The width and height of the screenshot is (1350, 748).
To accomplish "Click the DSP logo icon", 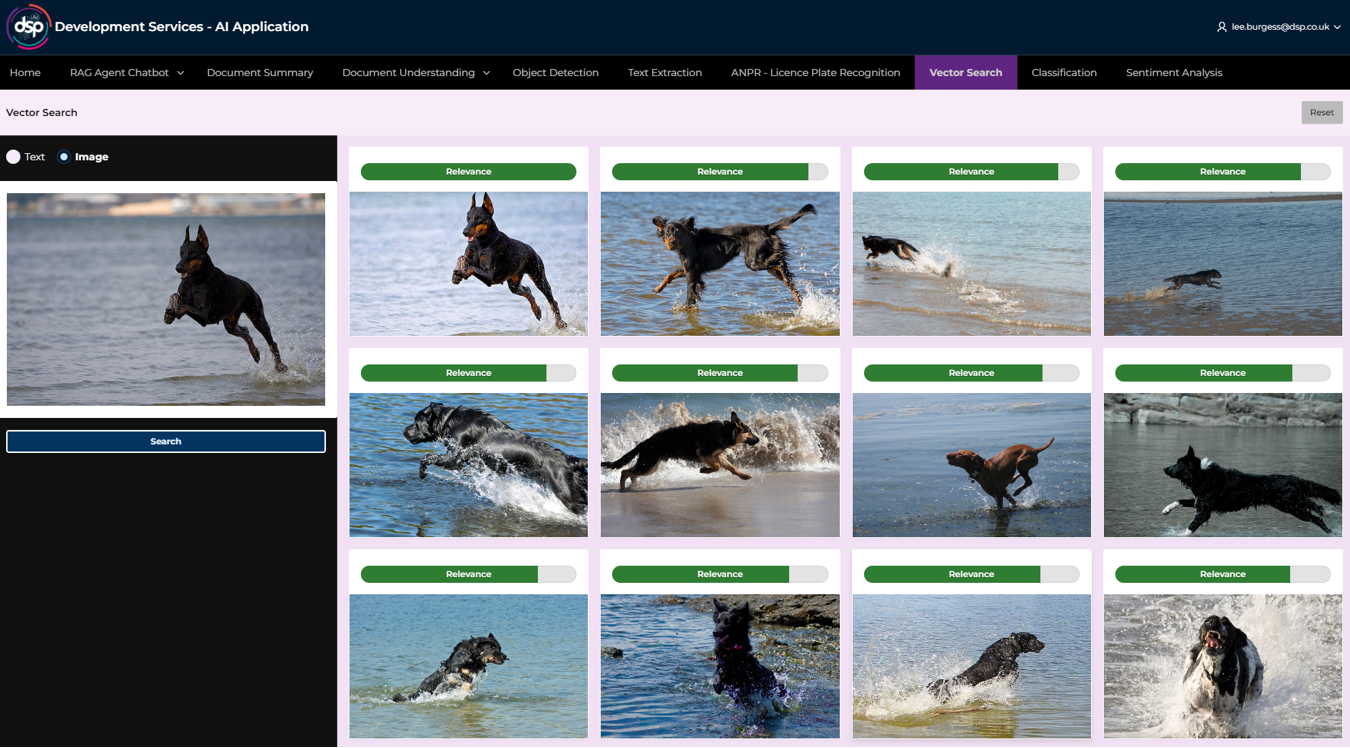I will (28, 27).
